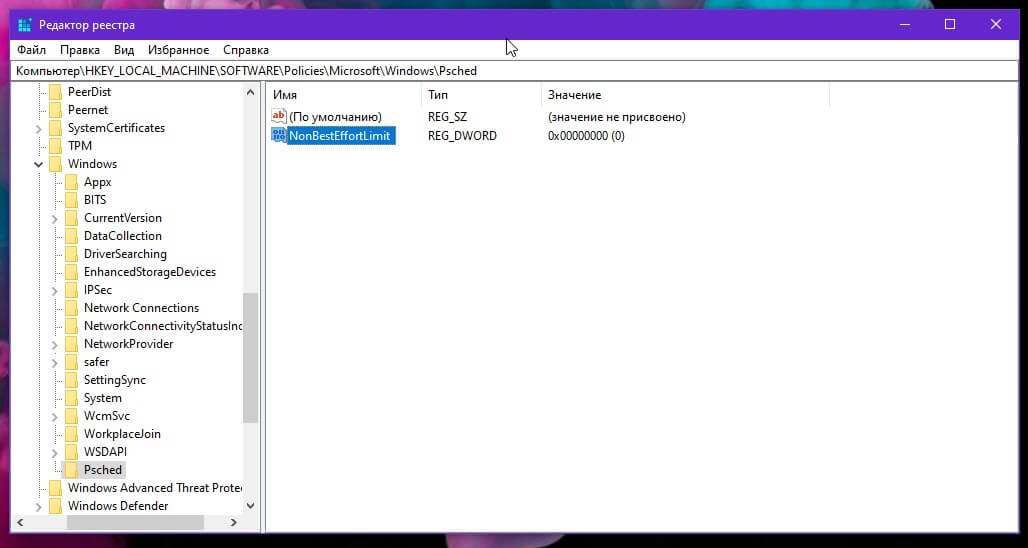
Task: Expand the Windows Defender tree node
Action: (x=39, y=507)
